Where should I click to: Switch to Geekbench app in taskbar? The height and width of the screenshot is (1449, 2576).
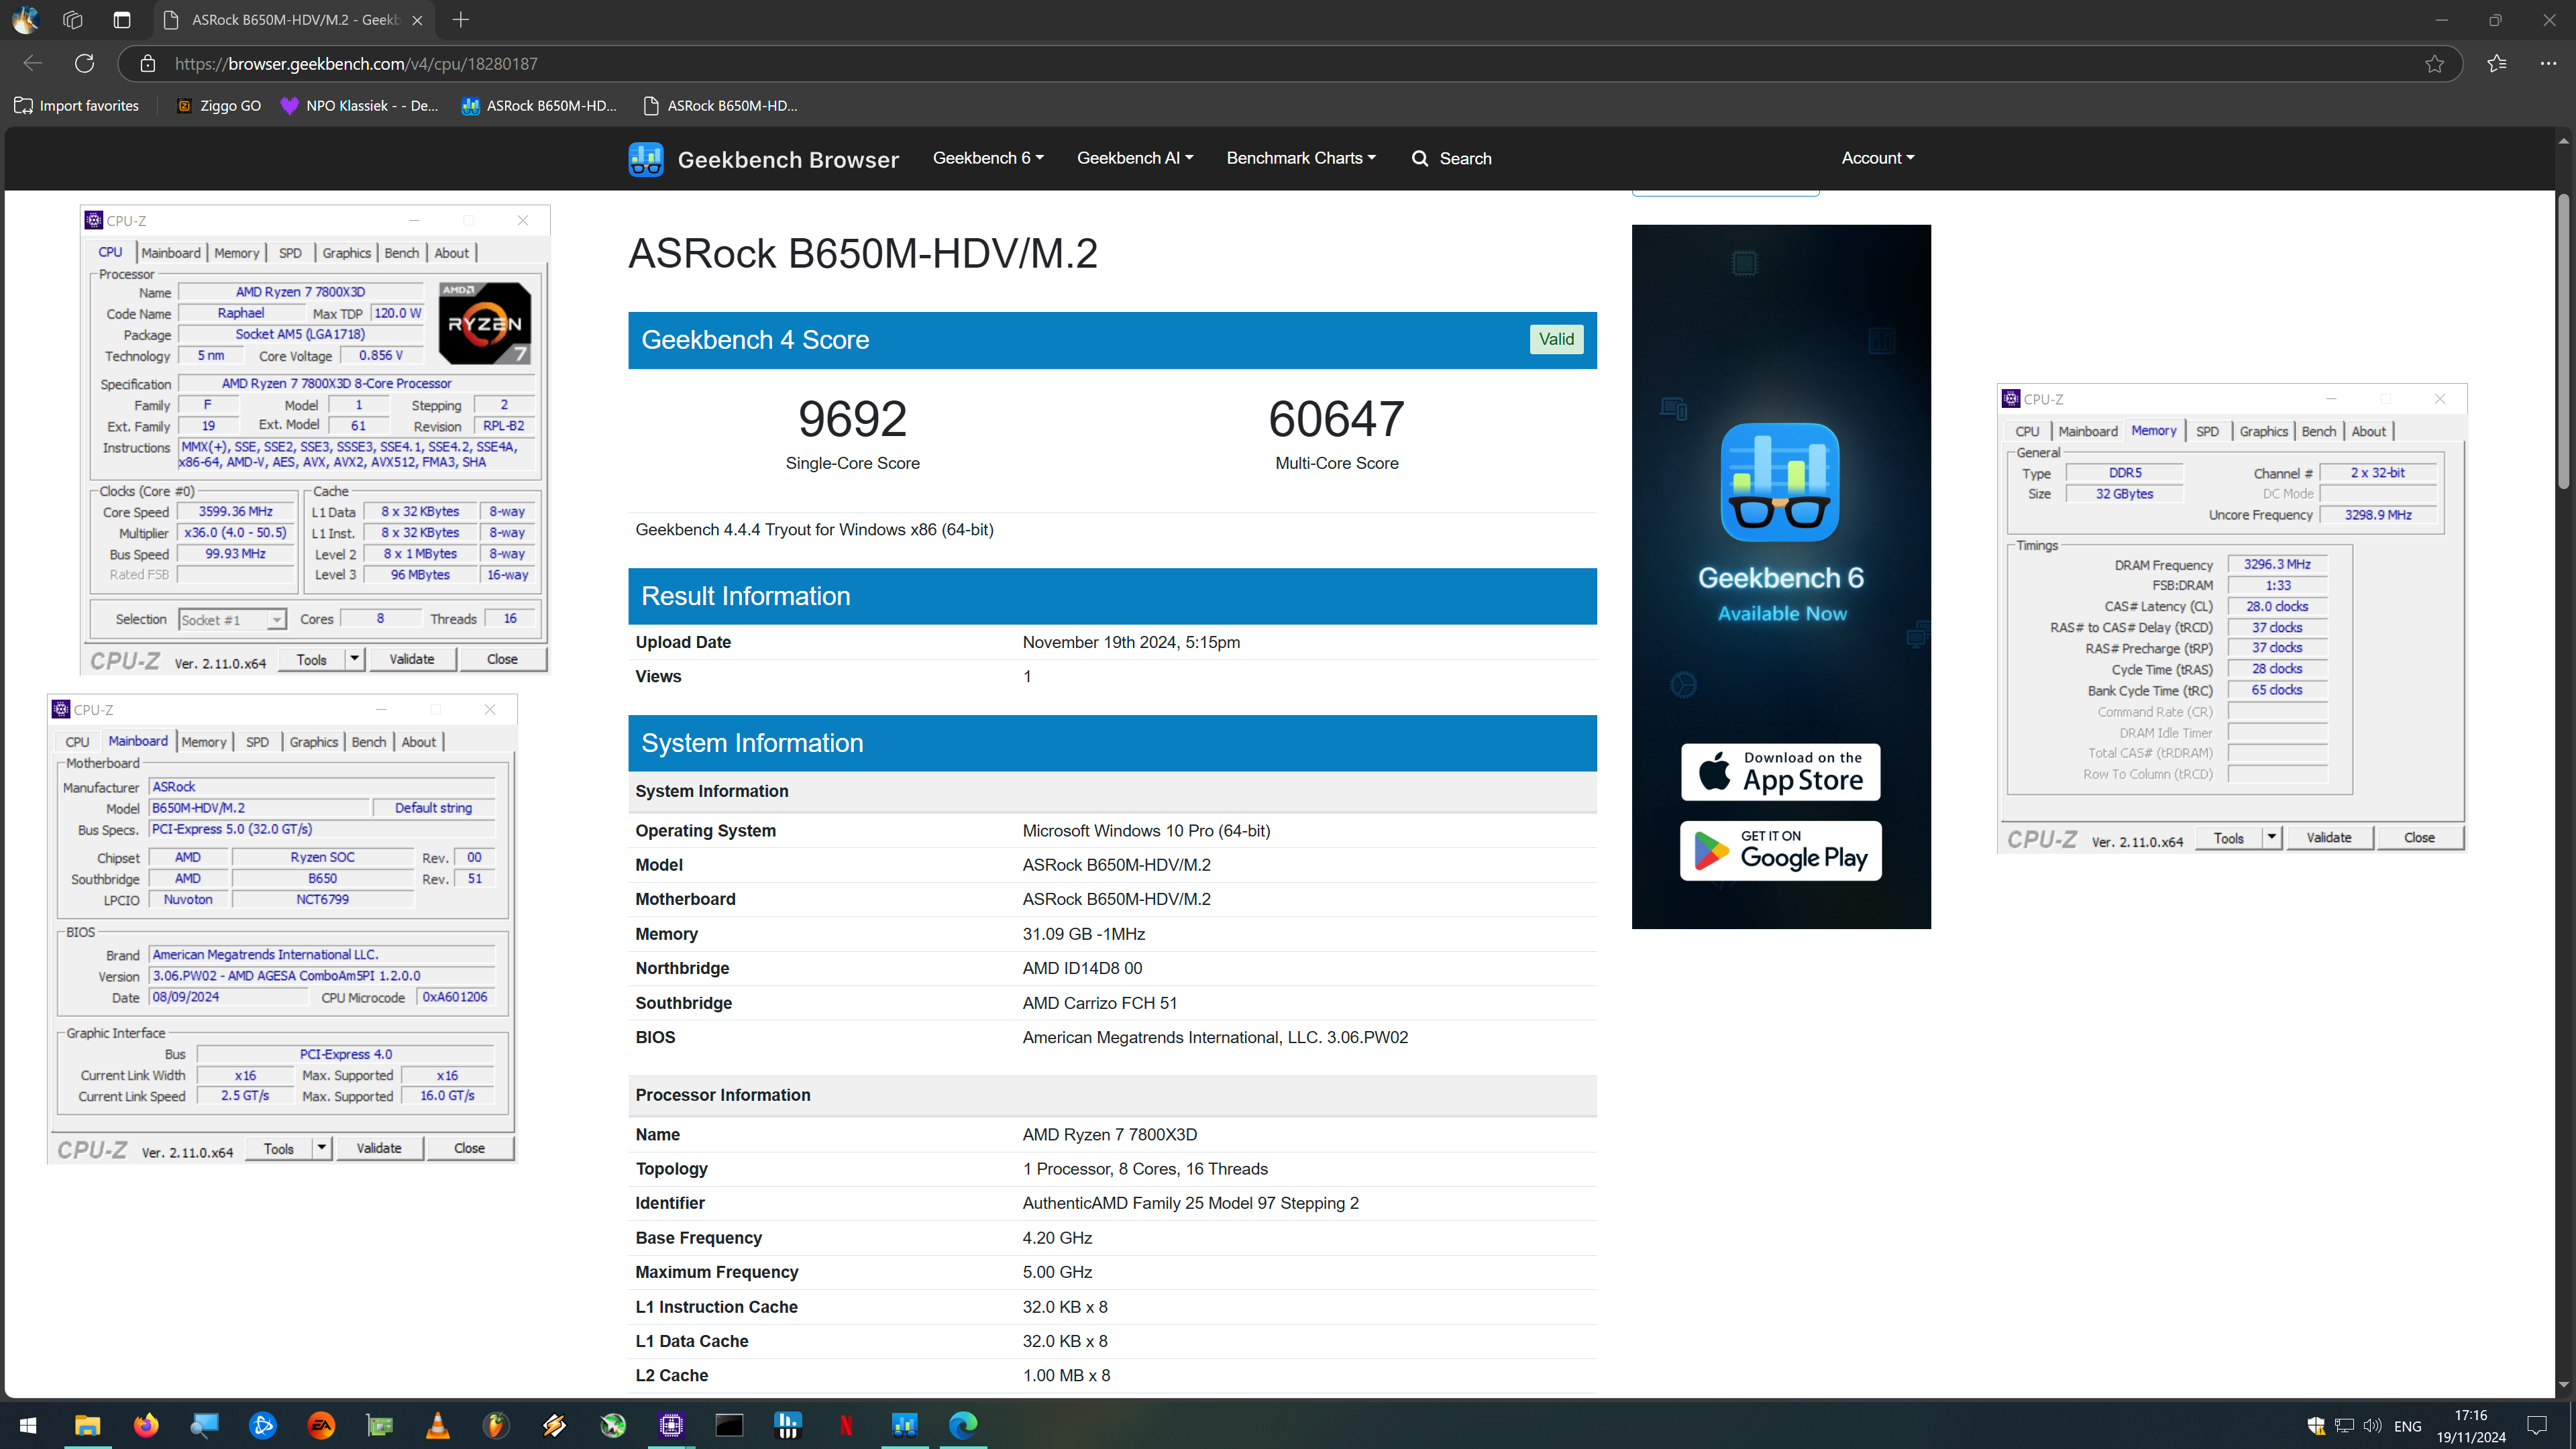905,1426
